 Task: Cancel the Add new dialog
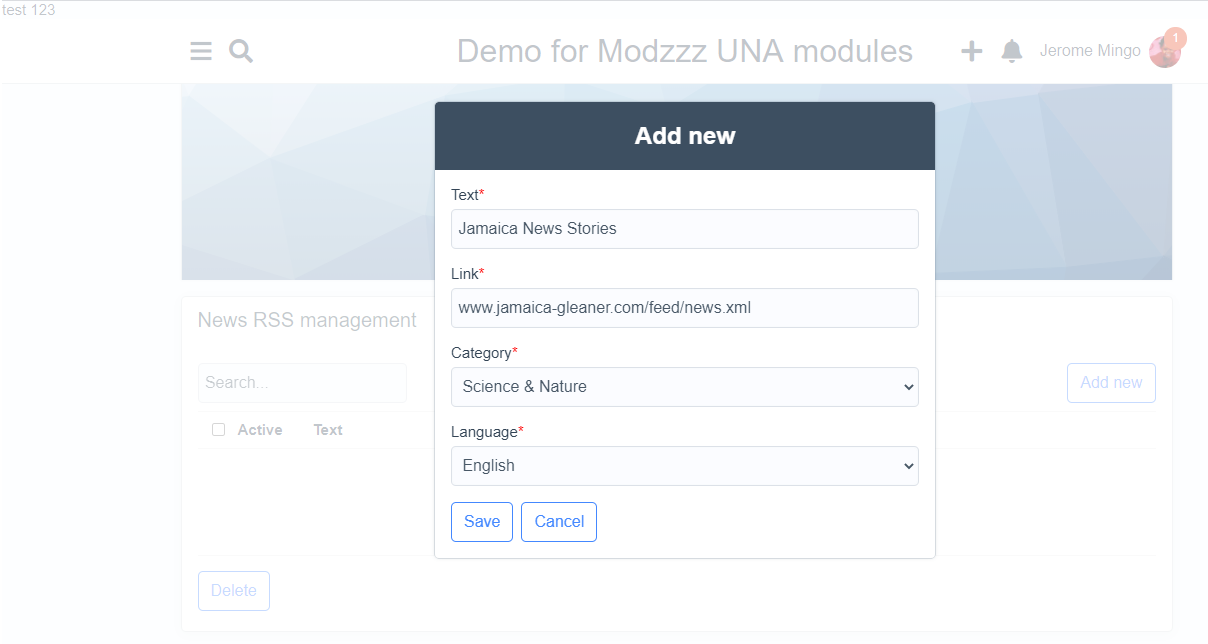tap(559, 522)
